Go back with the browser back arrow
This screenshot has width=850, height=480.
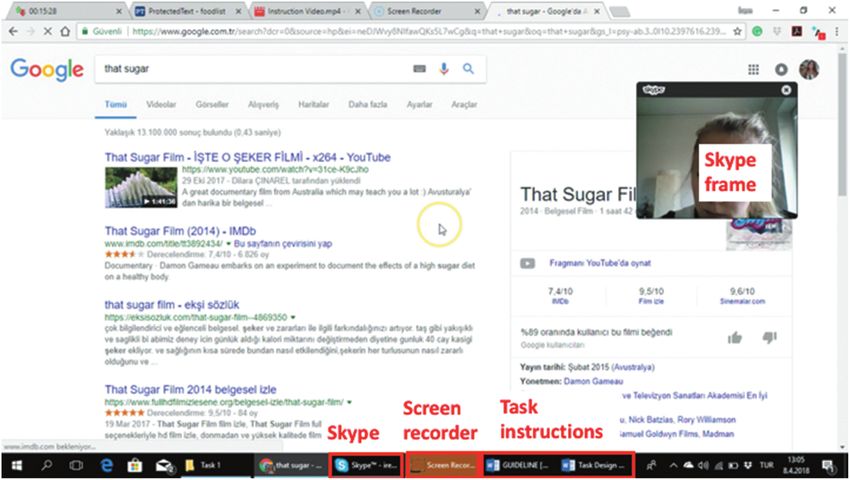click(13, 31)
